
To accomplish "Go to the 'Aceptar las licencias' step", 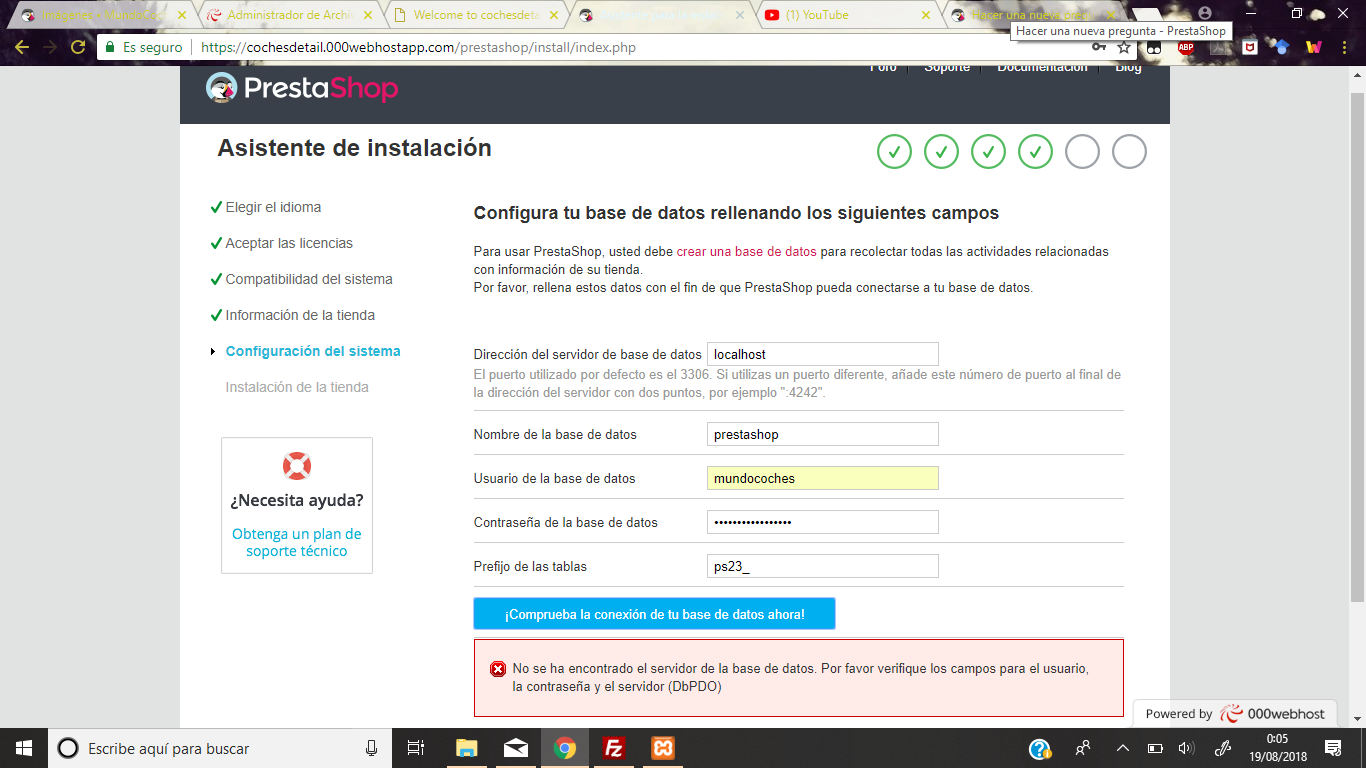I will tap(289, 243).
